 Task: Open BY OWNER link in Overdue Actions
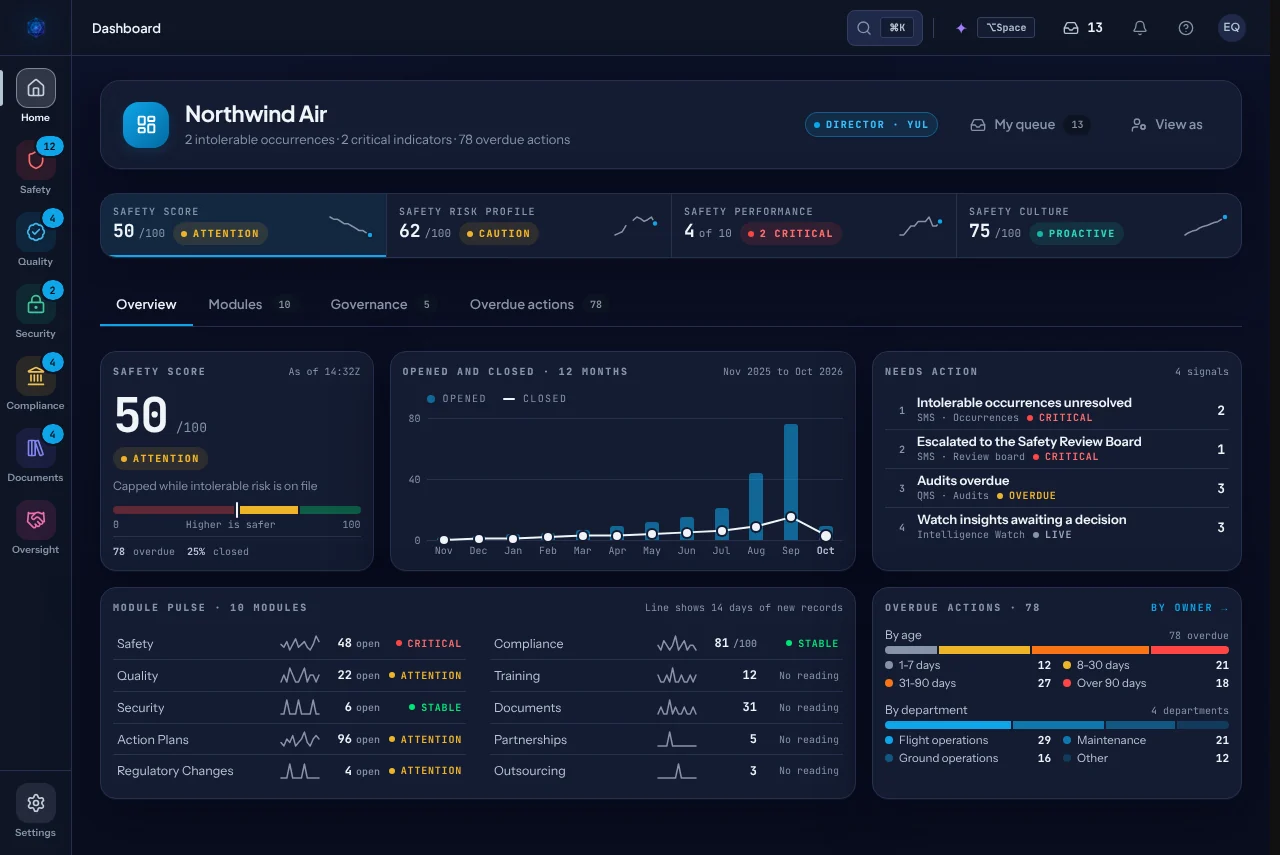[x=1189, y=608]
